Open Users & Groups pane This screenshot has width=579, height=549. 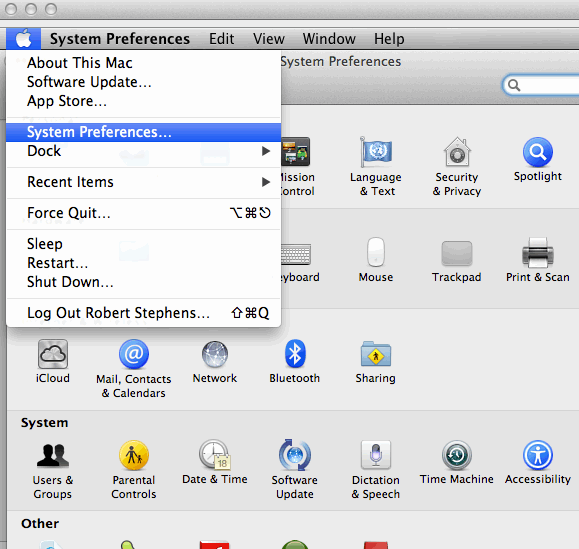53,470
